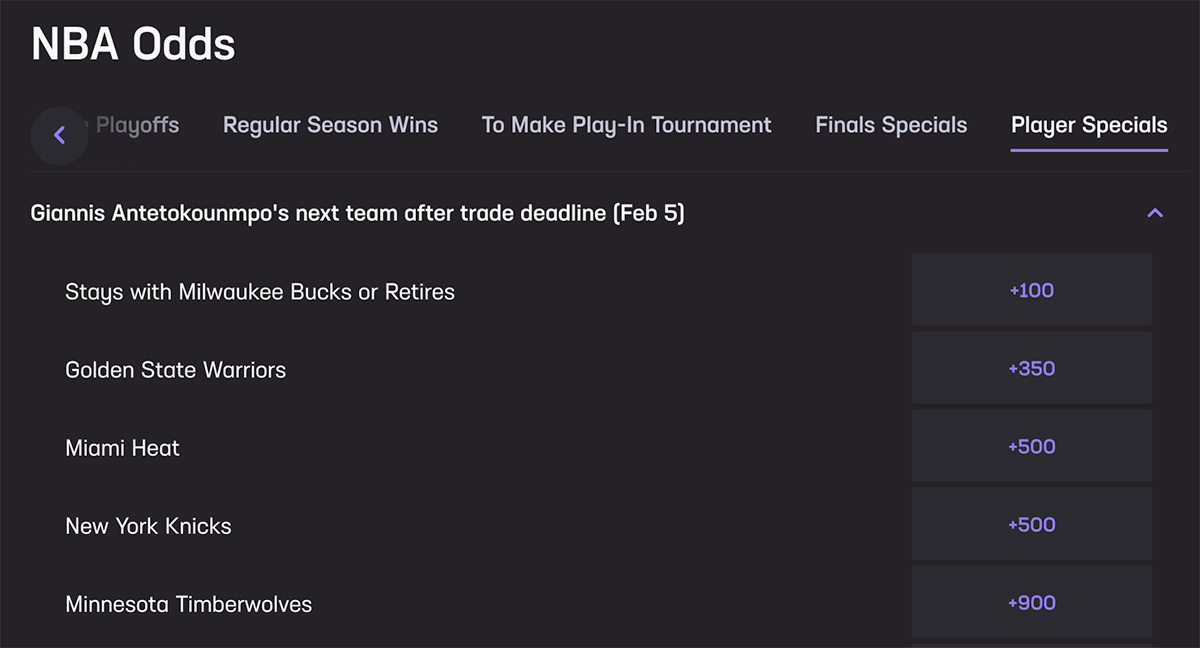This screenshot has height=648, width=1200.
Task: Expand the Giannis next team section chevron
Action: [x=1155, y=213]
